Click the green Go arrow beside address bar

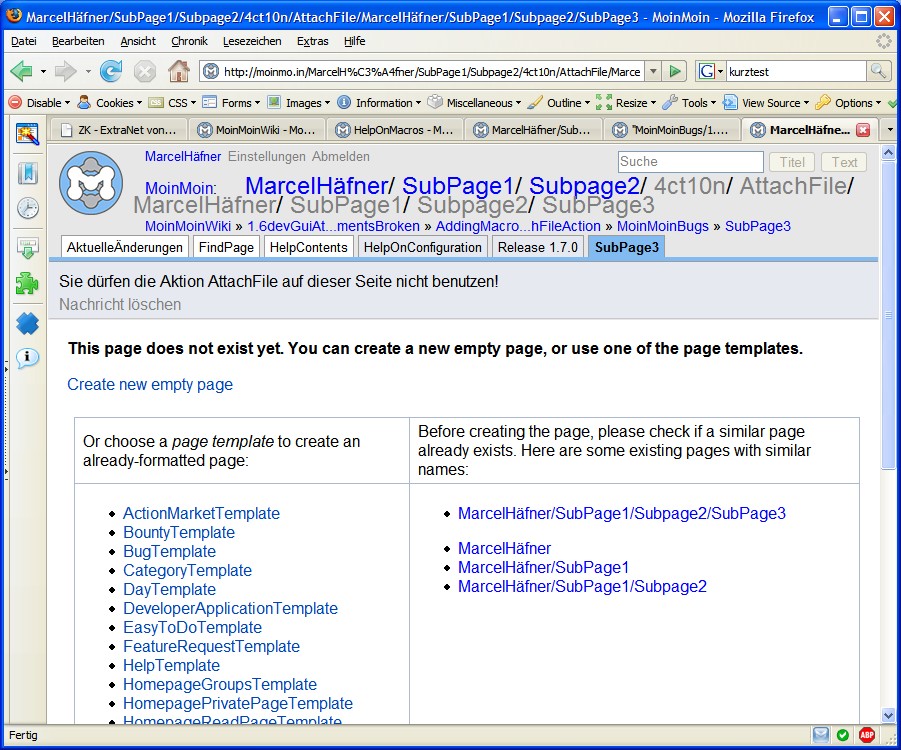click(x=675, y=71)
